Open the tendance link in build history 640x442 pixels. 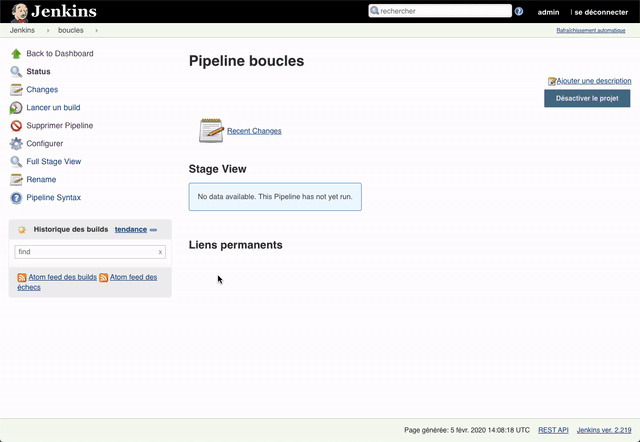pos(131,229)
